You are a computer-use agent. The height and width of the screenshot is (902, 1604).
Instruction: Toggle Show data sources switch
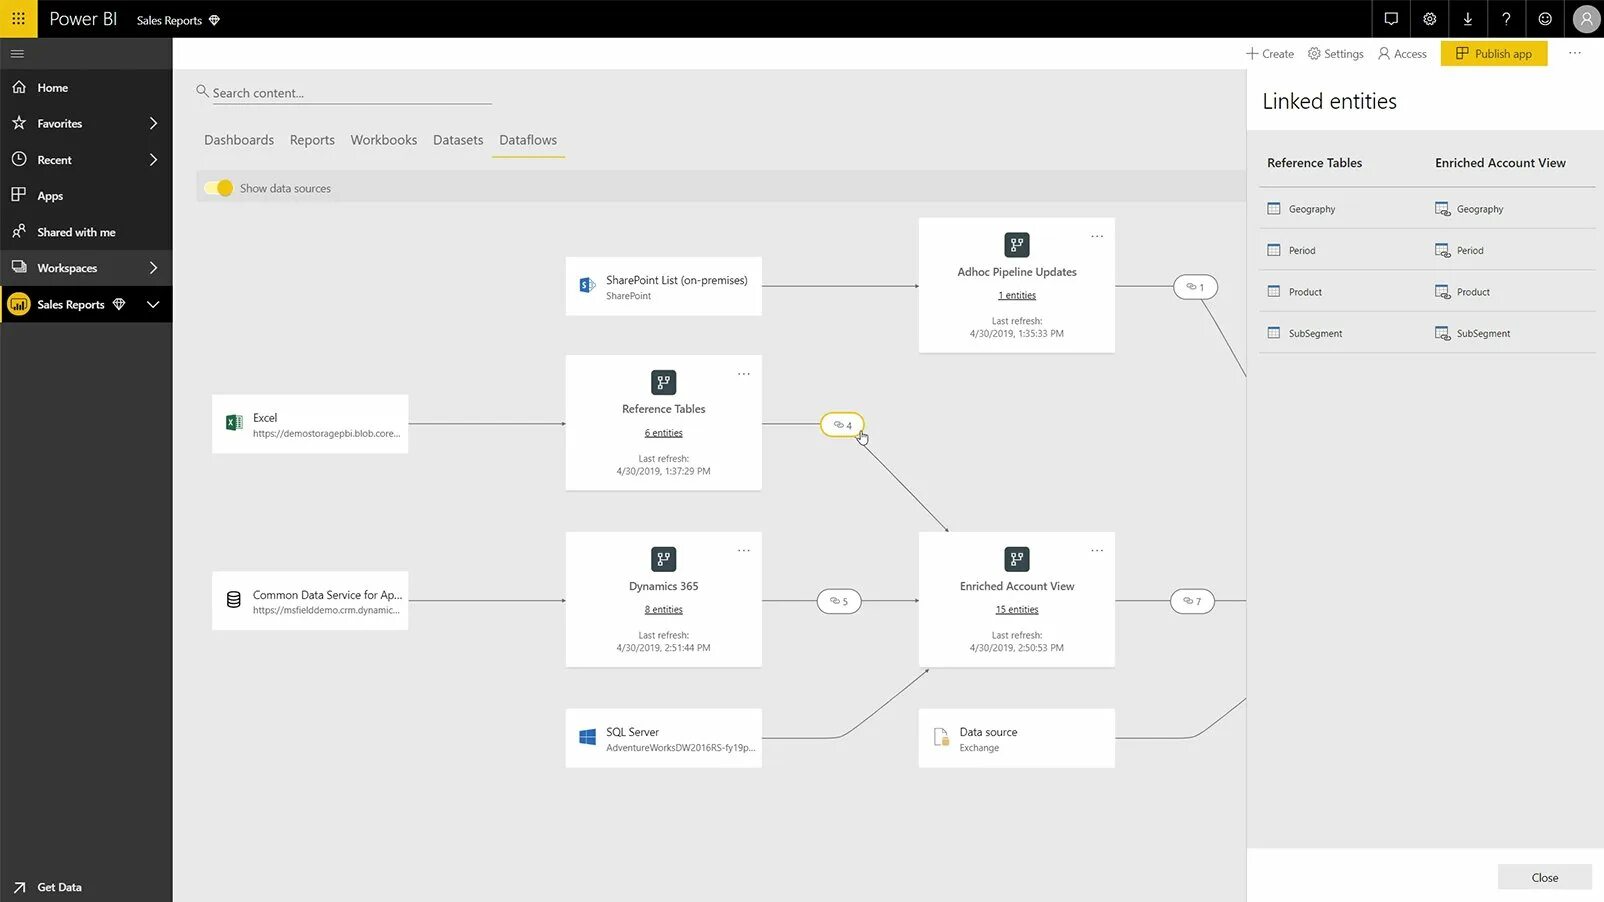pos(218,188)
